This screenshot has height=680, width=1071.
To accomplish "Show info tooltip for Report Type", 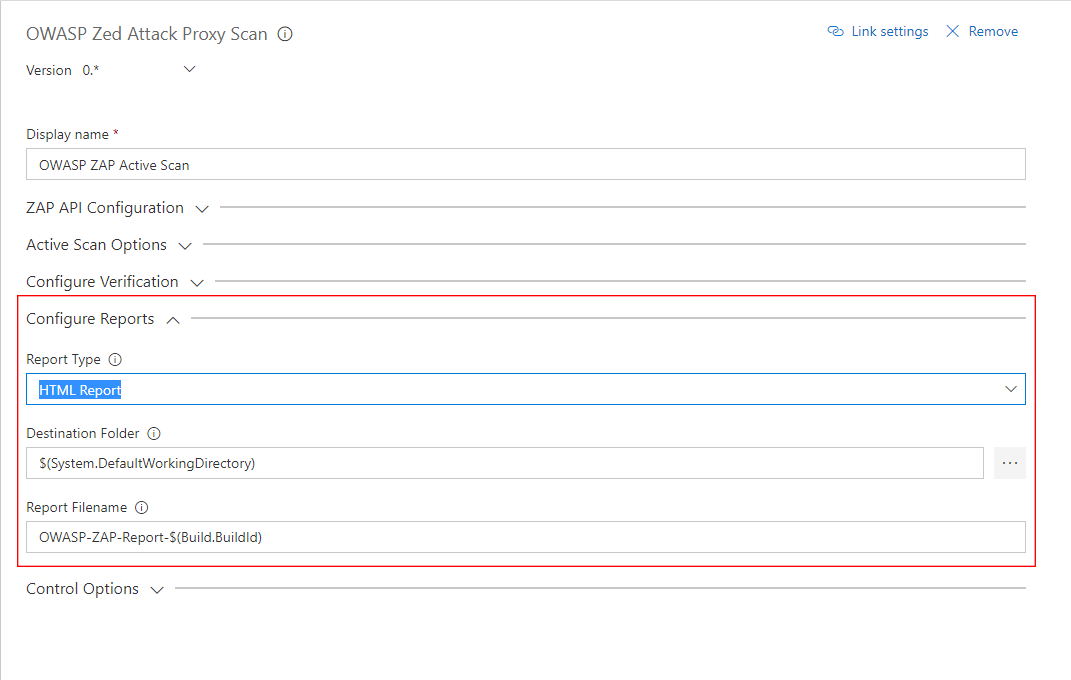I will (x=115, y=359).
